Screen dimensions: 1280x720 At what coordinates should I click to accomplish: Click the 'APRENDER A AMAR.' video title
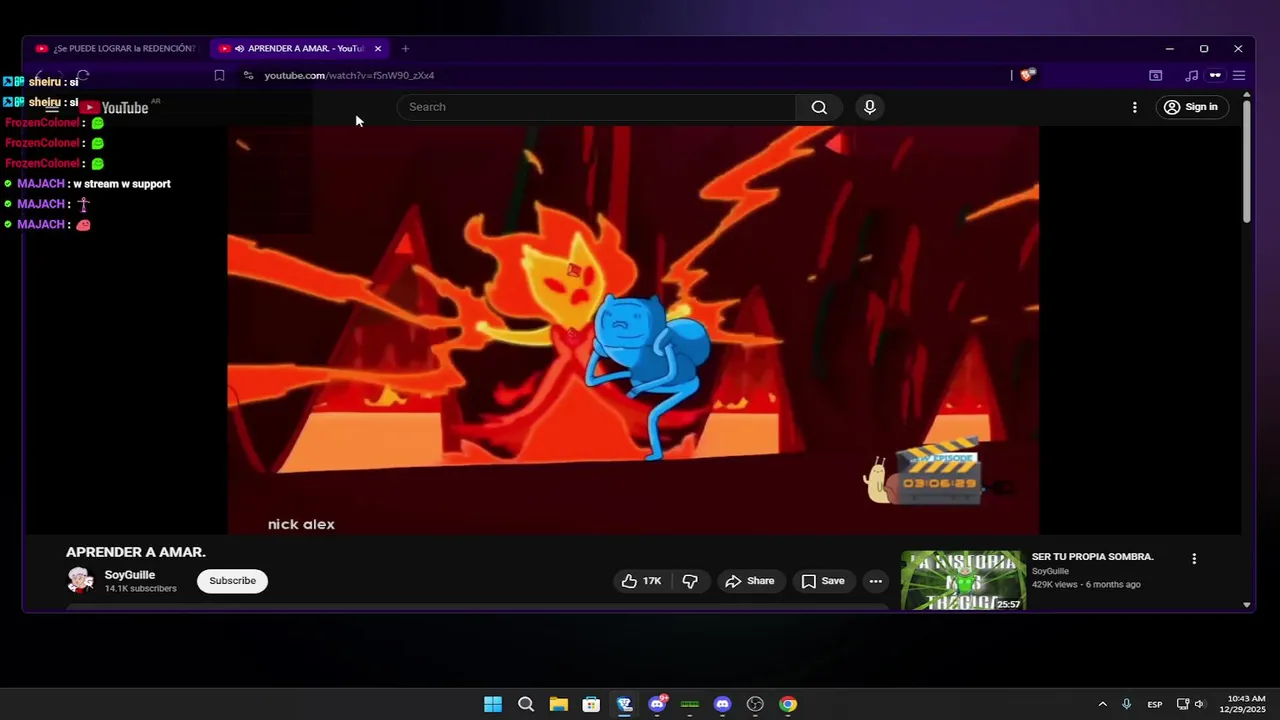(x=136, y=552)
